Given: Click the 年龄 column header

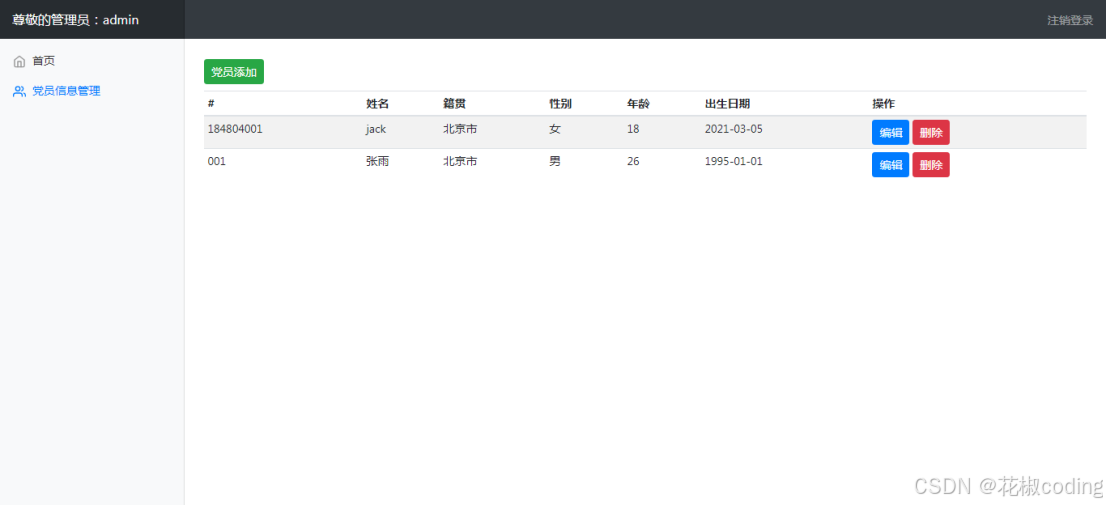Looking at the screenshot, I should coord(638,104).
